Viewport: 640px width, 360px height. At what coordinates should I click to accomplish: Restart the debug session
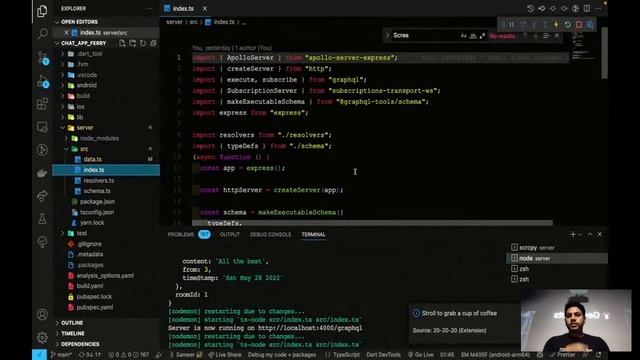pyautogui.click(x=567, y=25)
